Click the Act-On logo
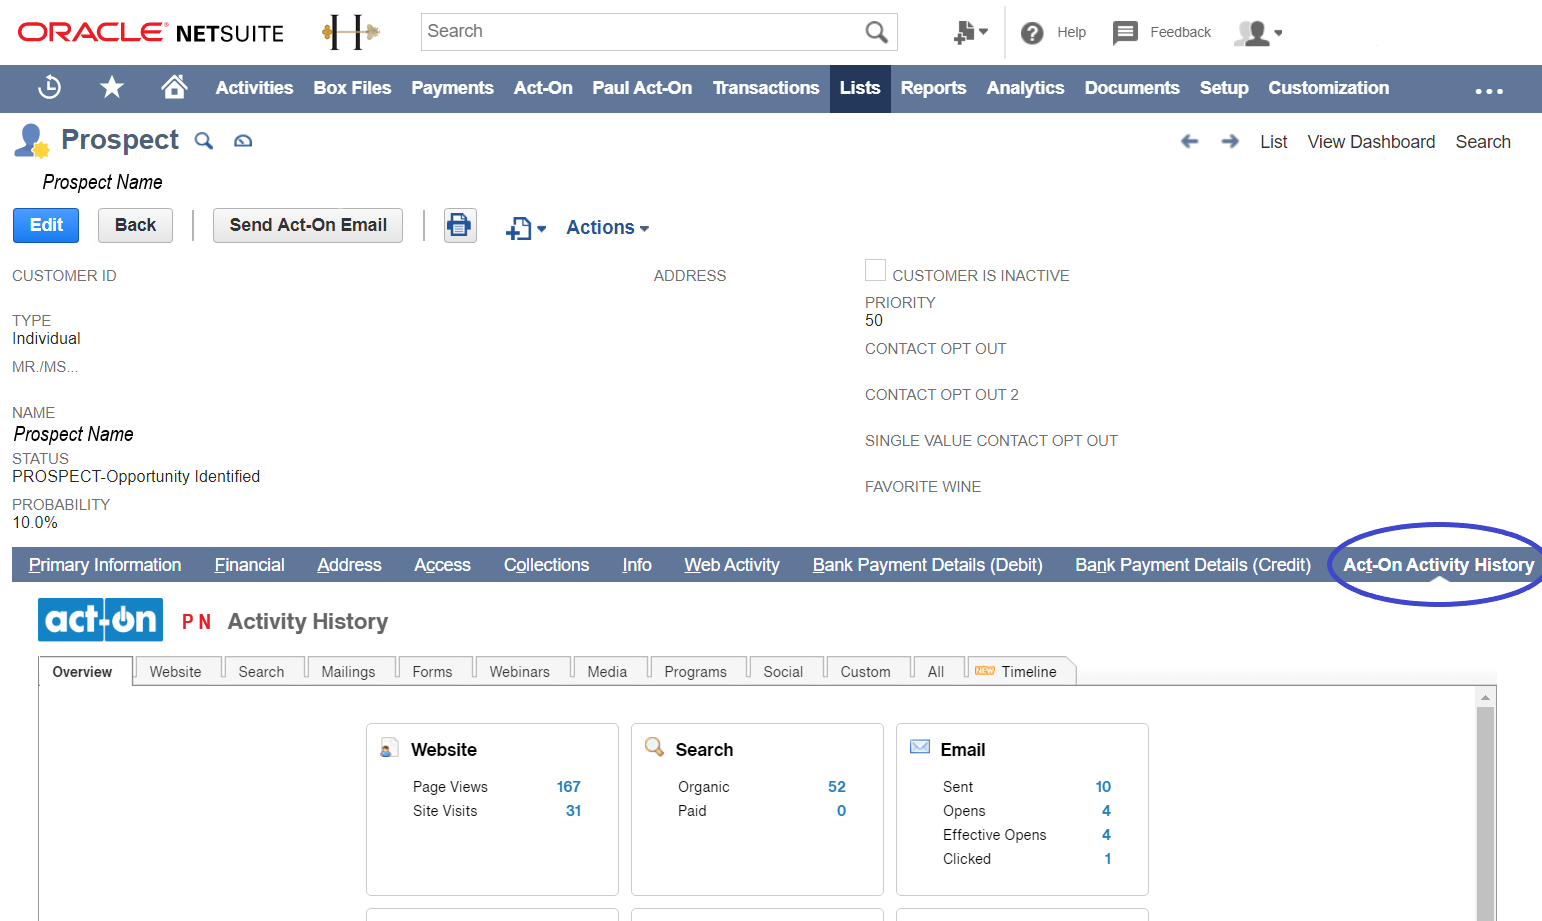1542x921 pixels. point(100,619)
